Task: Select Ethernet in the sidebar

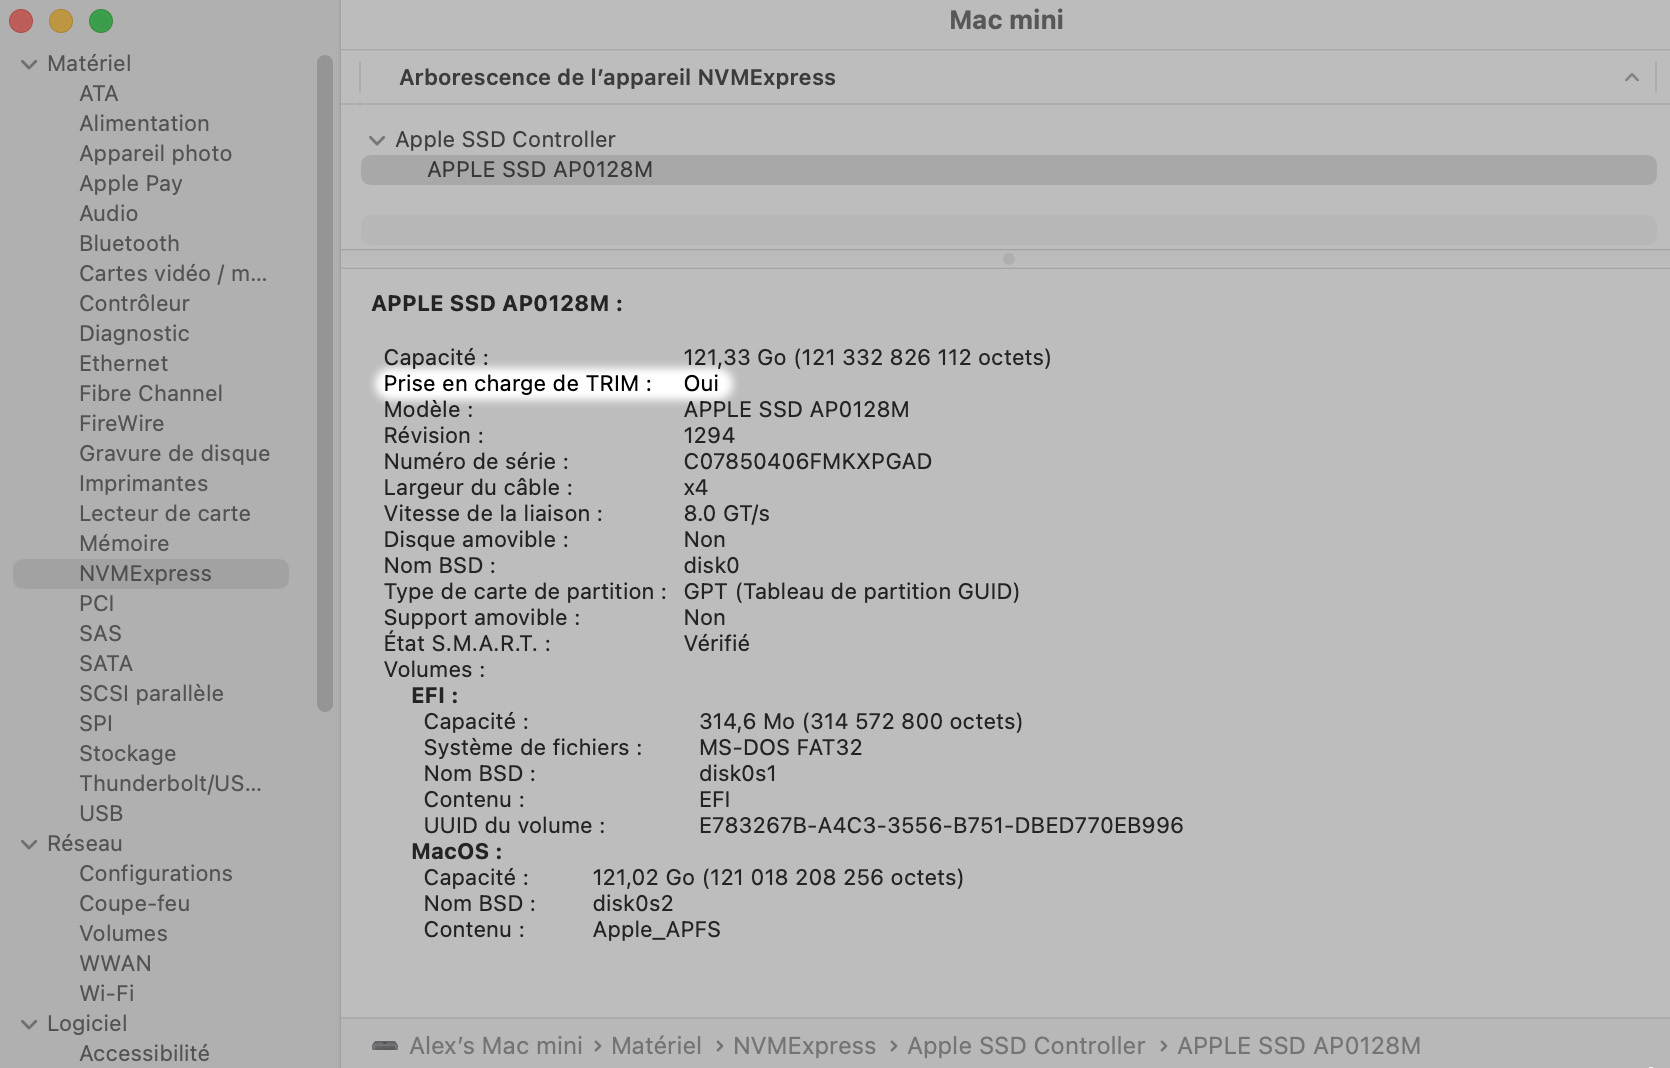Action: (123, 363)
